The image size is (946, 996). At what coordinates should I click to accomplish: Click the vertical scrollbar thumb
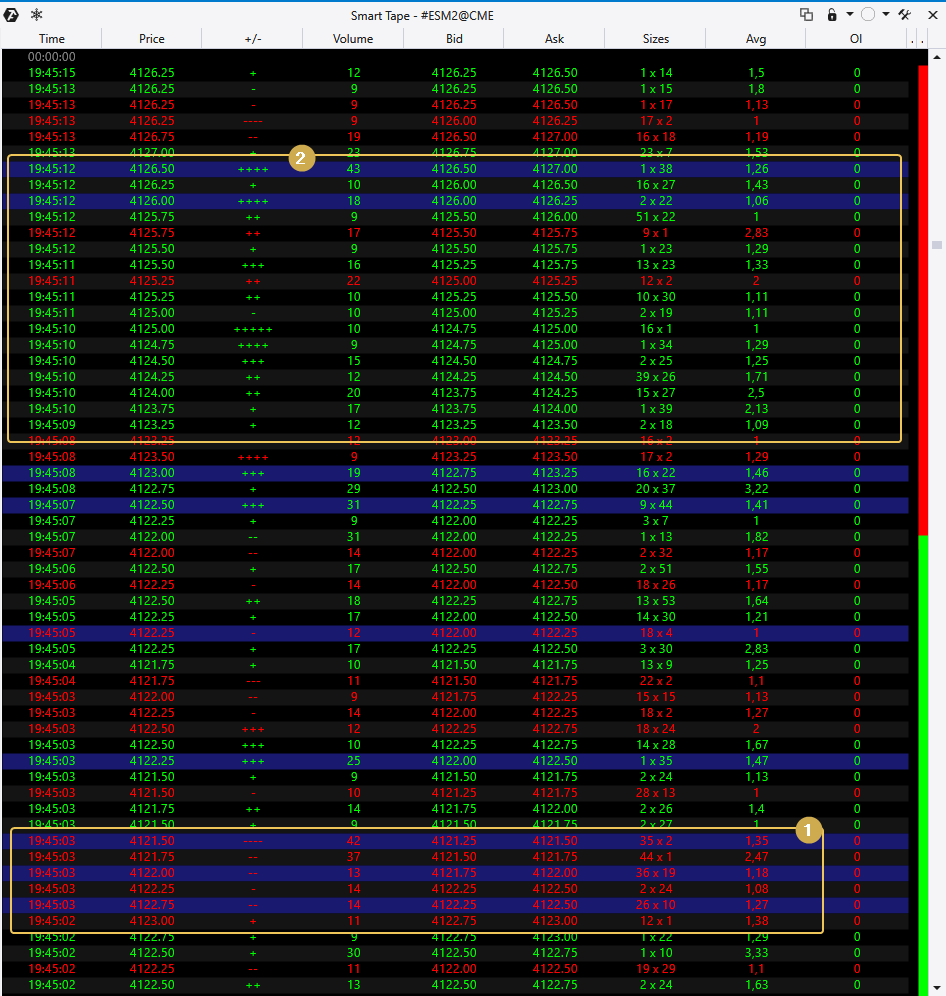tap(937, 245)
